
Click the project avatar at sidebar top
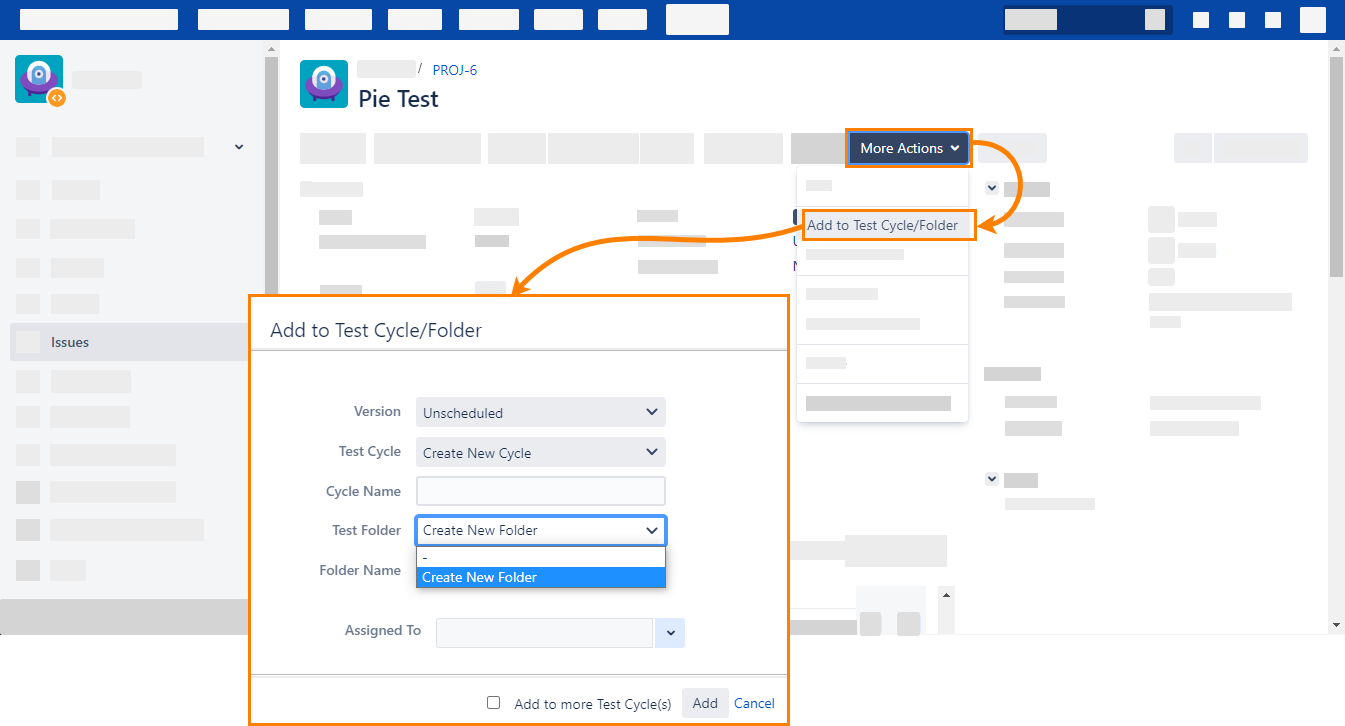pyautogui.click(x=38, y=78)
